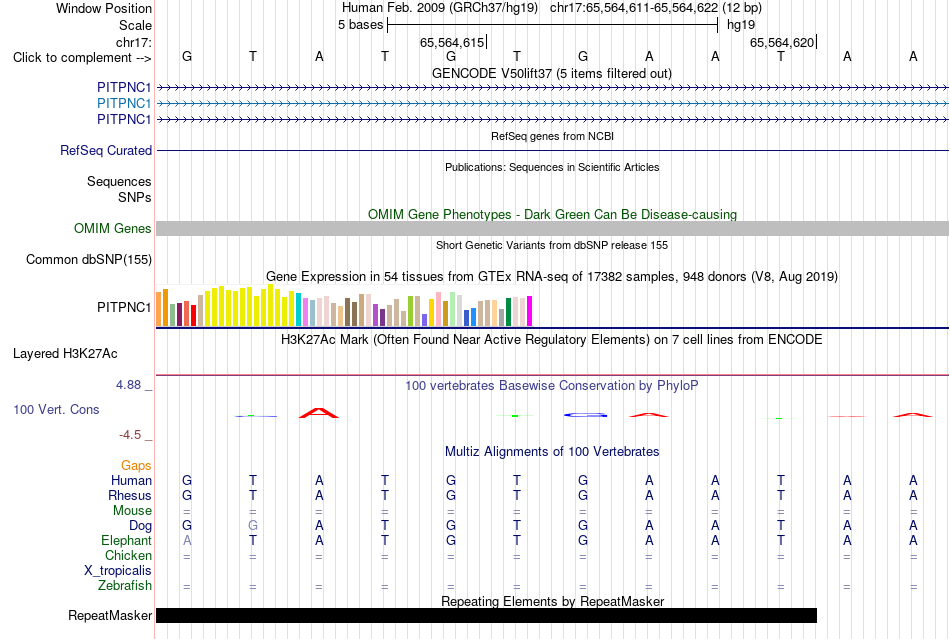
Task: Click the OMIM Gene Phenotypes title
Action: coord(553,214)
